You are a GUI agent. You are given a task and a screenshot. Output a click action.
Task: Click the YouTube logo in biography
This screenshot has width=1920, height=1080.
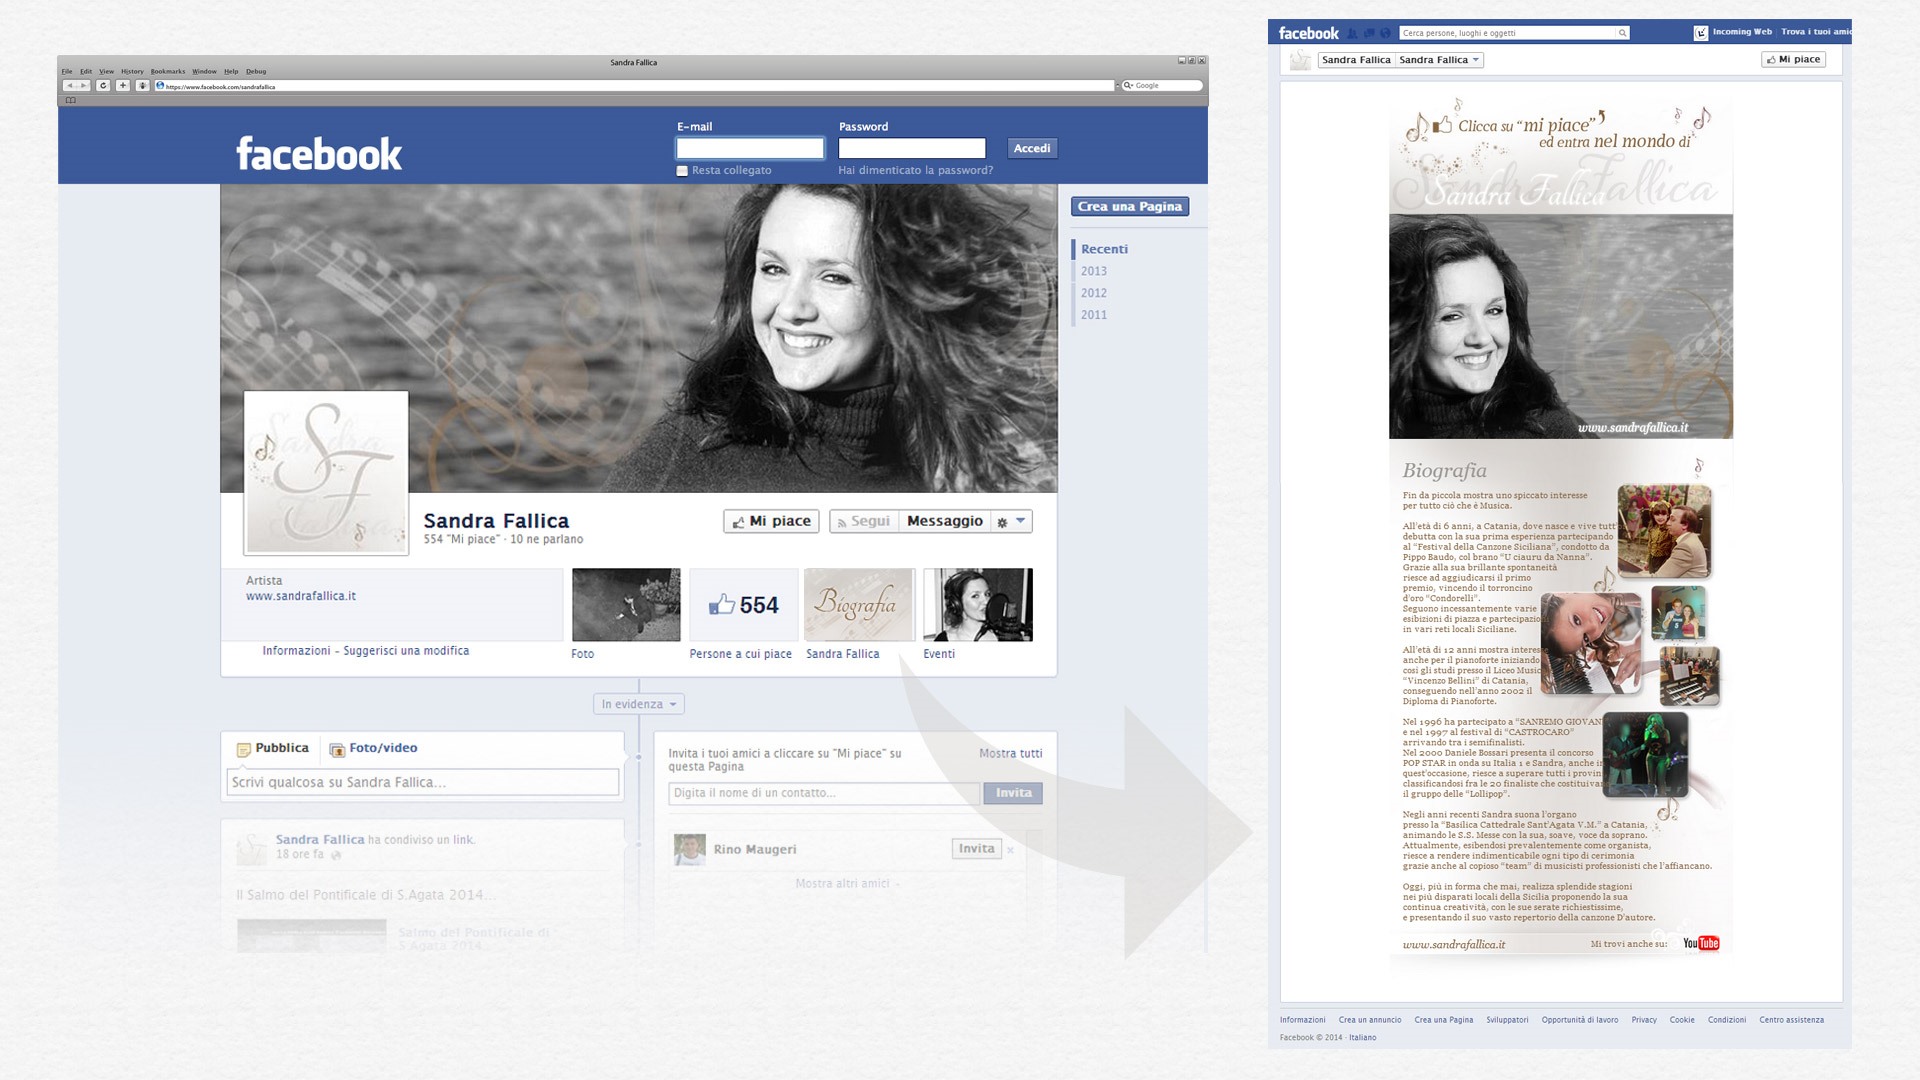click(x=1700, y=943)
